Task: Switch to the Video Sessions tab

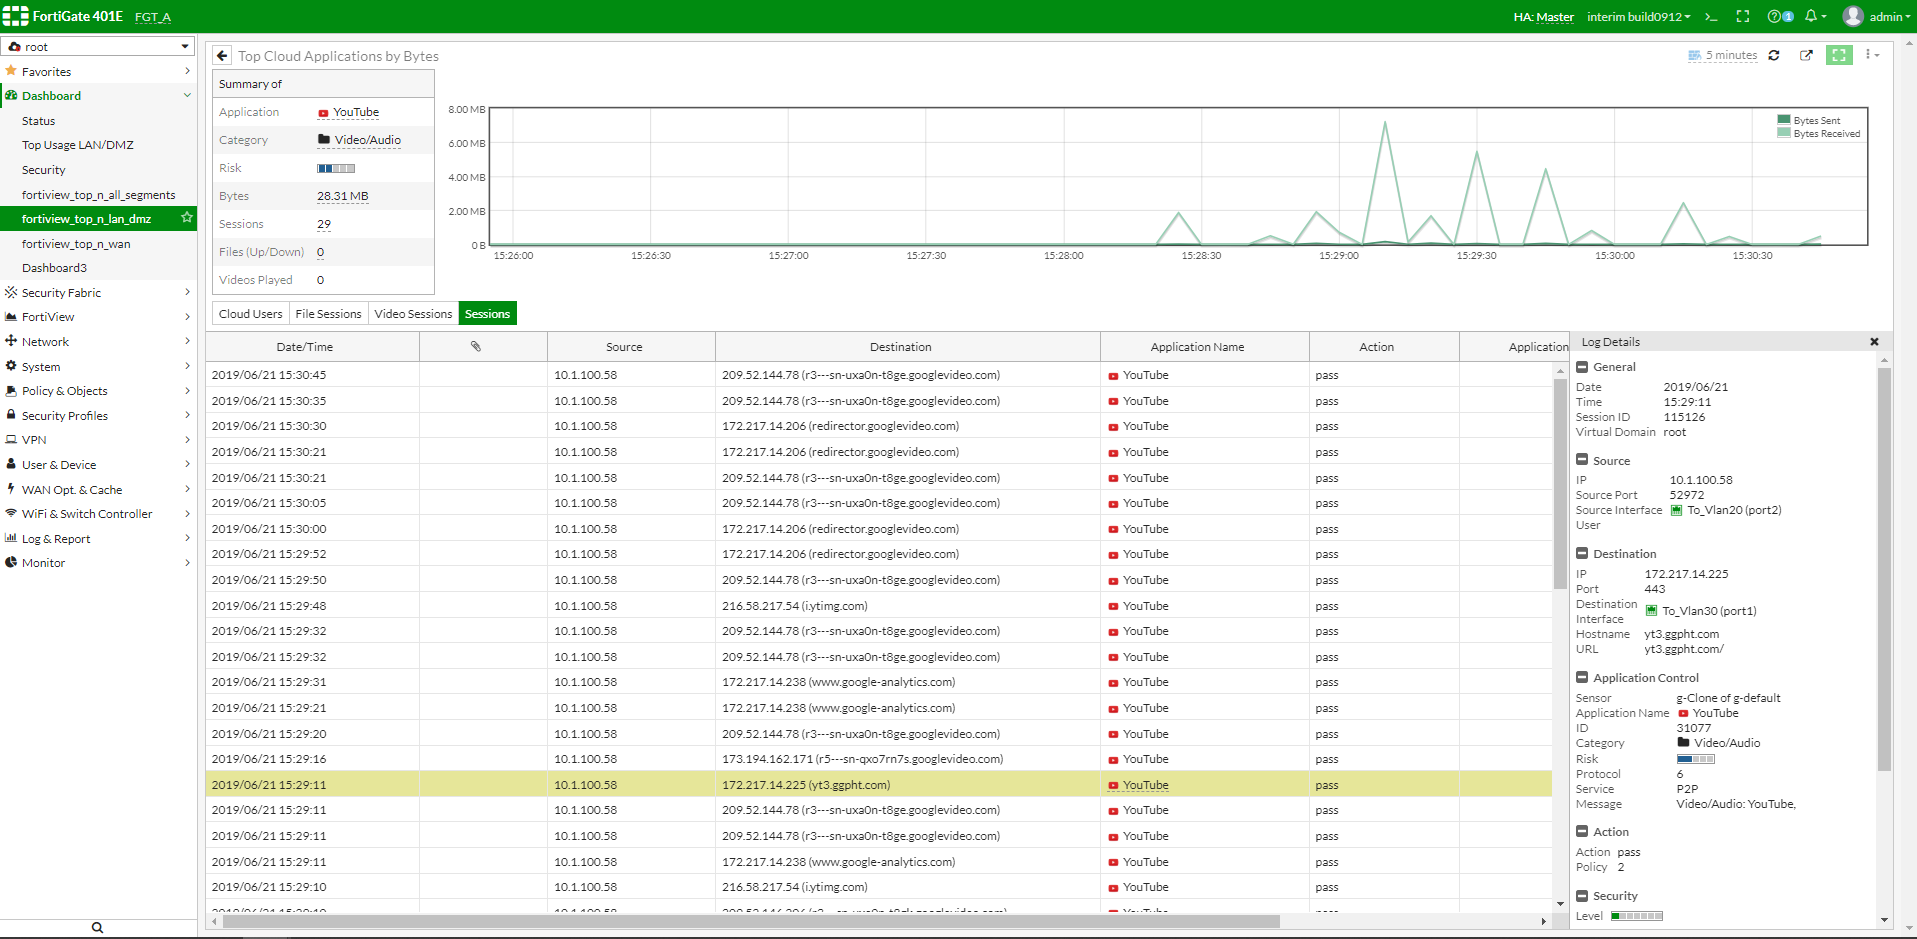Action: coord(413,314)
